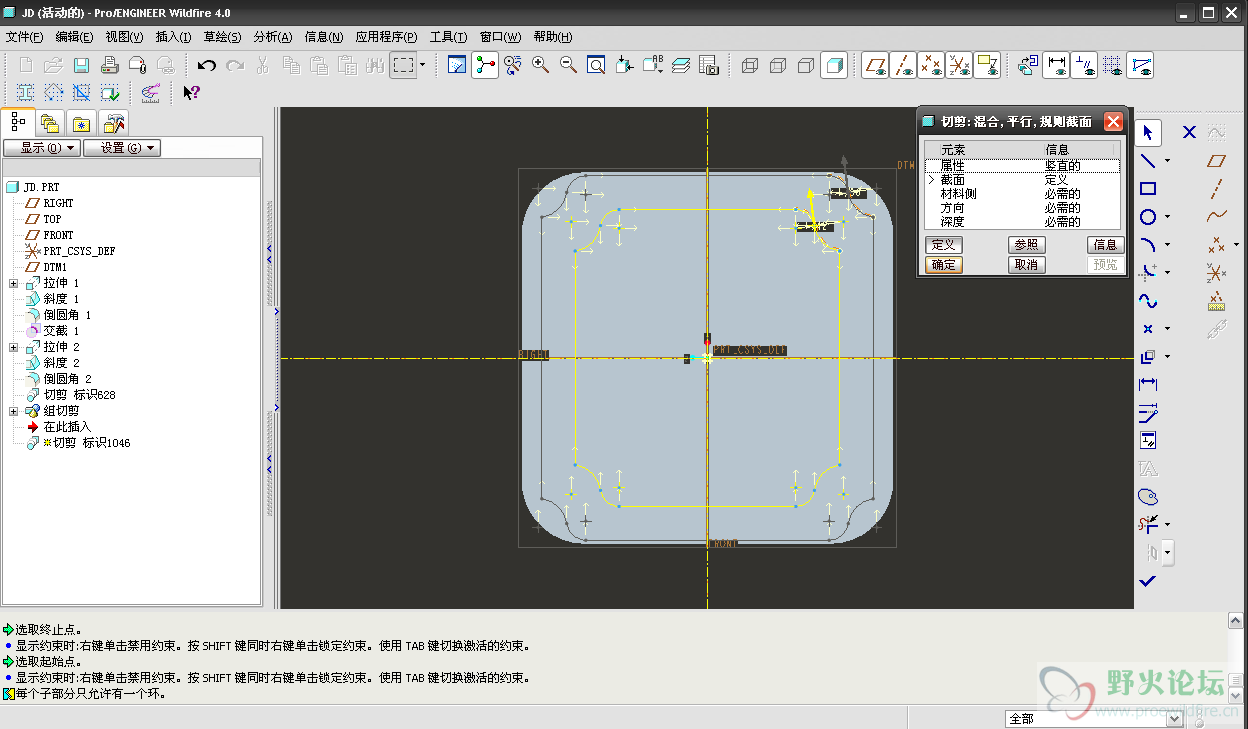Click the undo arrow
This screenshot has height=729, width=1248.
tap(207, 65)
